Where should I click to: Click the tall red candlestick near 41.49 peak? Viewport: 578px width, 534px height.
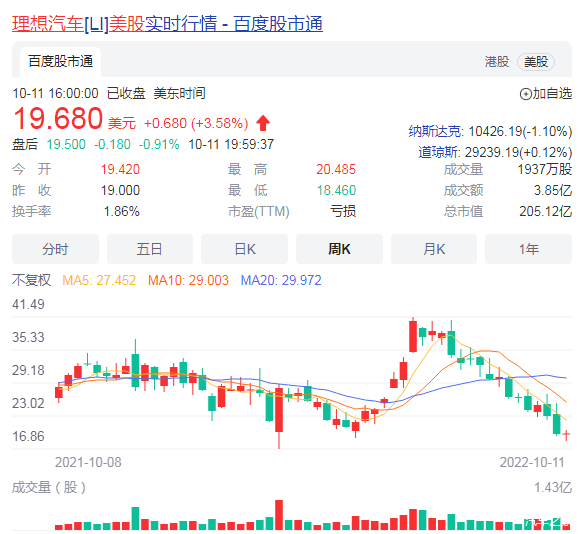pyautogui.click(x=413, y=335)
